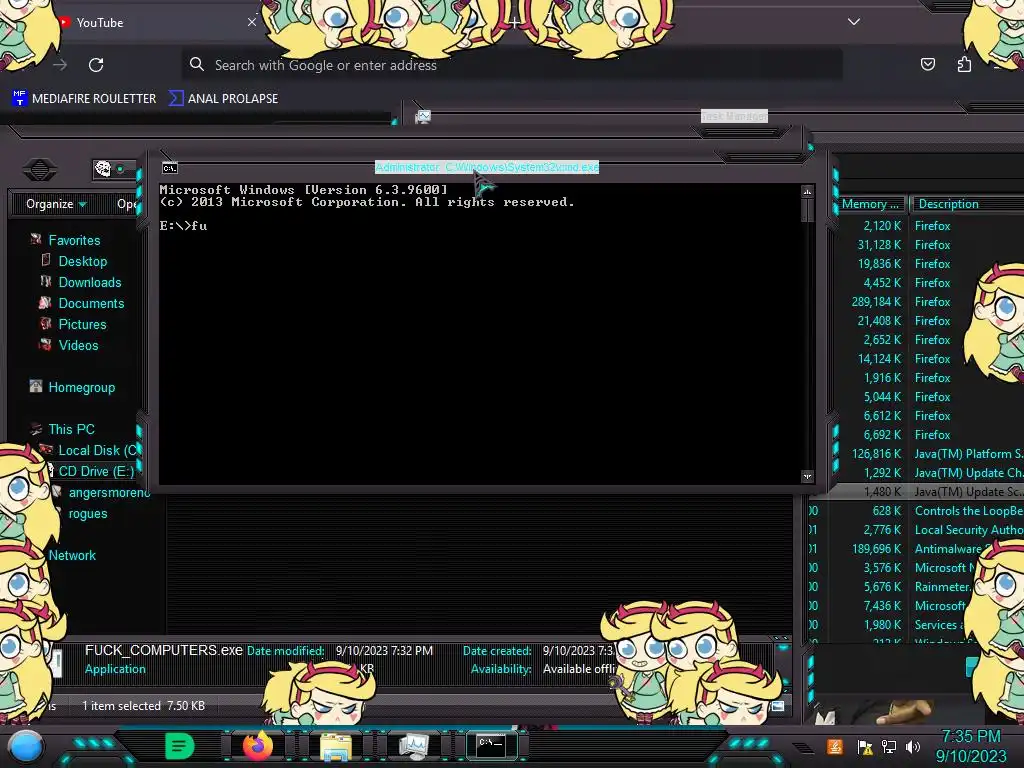Screen dimensions: 1024x768
Task: Open the Organize dropdown in Explorer
Action: pos(56,204)
